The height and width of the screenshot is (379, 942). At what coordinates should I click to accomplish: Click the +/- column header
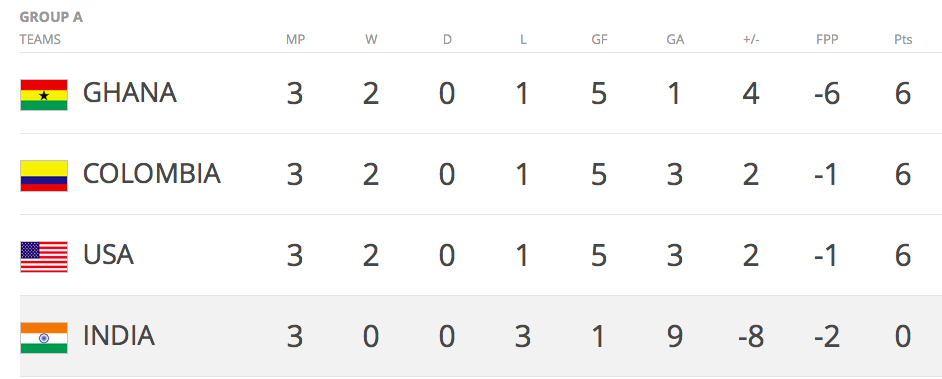(751, 40)
